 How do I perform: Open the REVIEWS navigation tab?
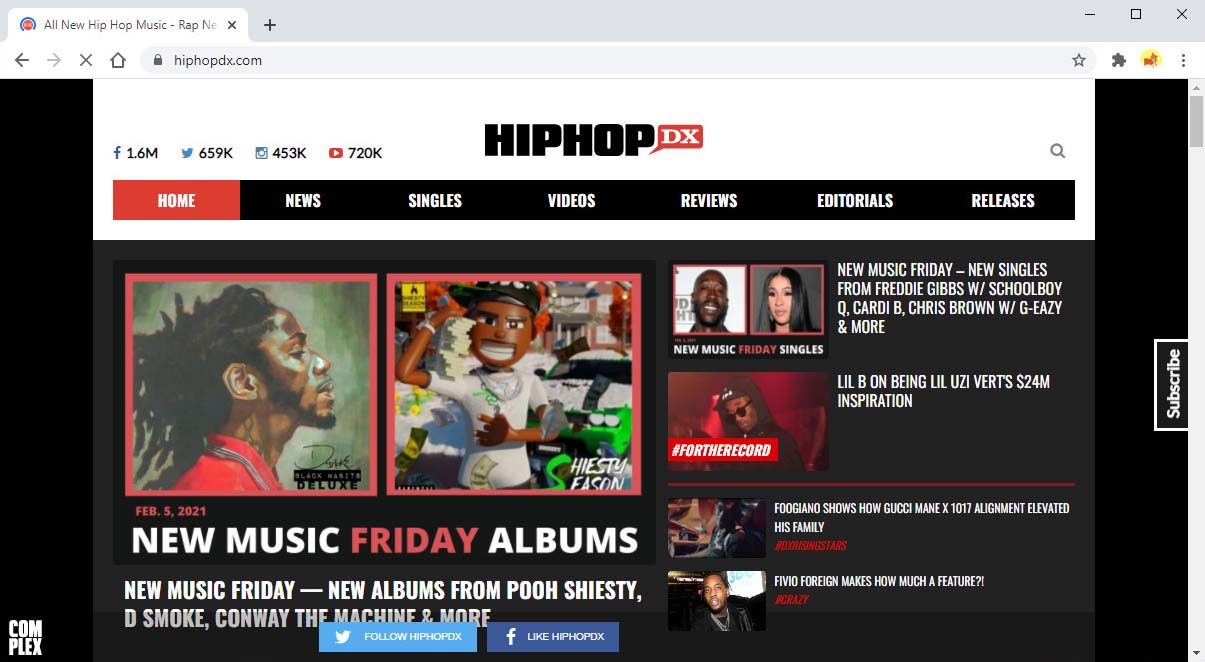709,200
